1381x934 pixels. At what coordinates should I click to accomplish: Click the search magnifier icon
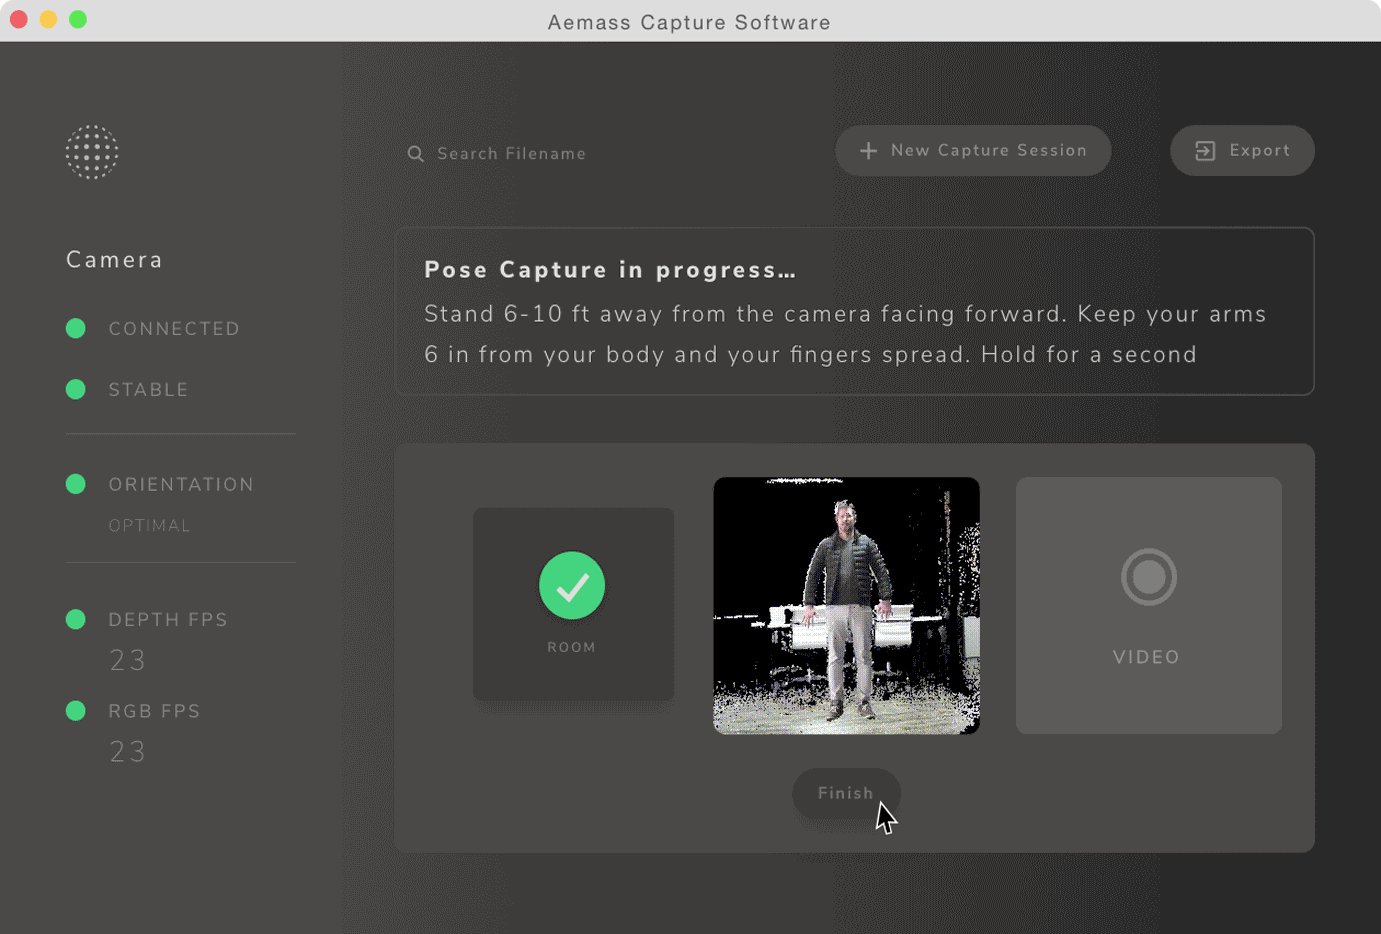tap(416, 154)
